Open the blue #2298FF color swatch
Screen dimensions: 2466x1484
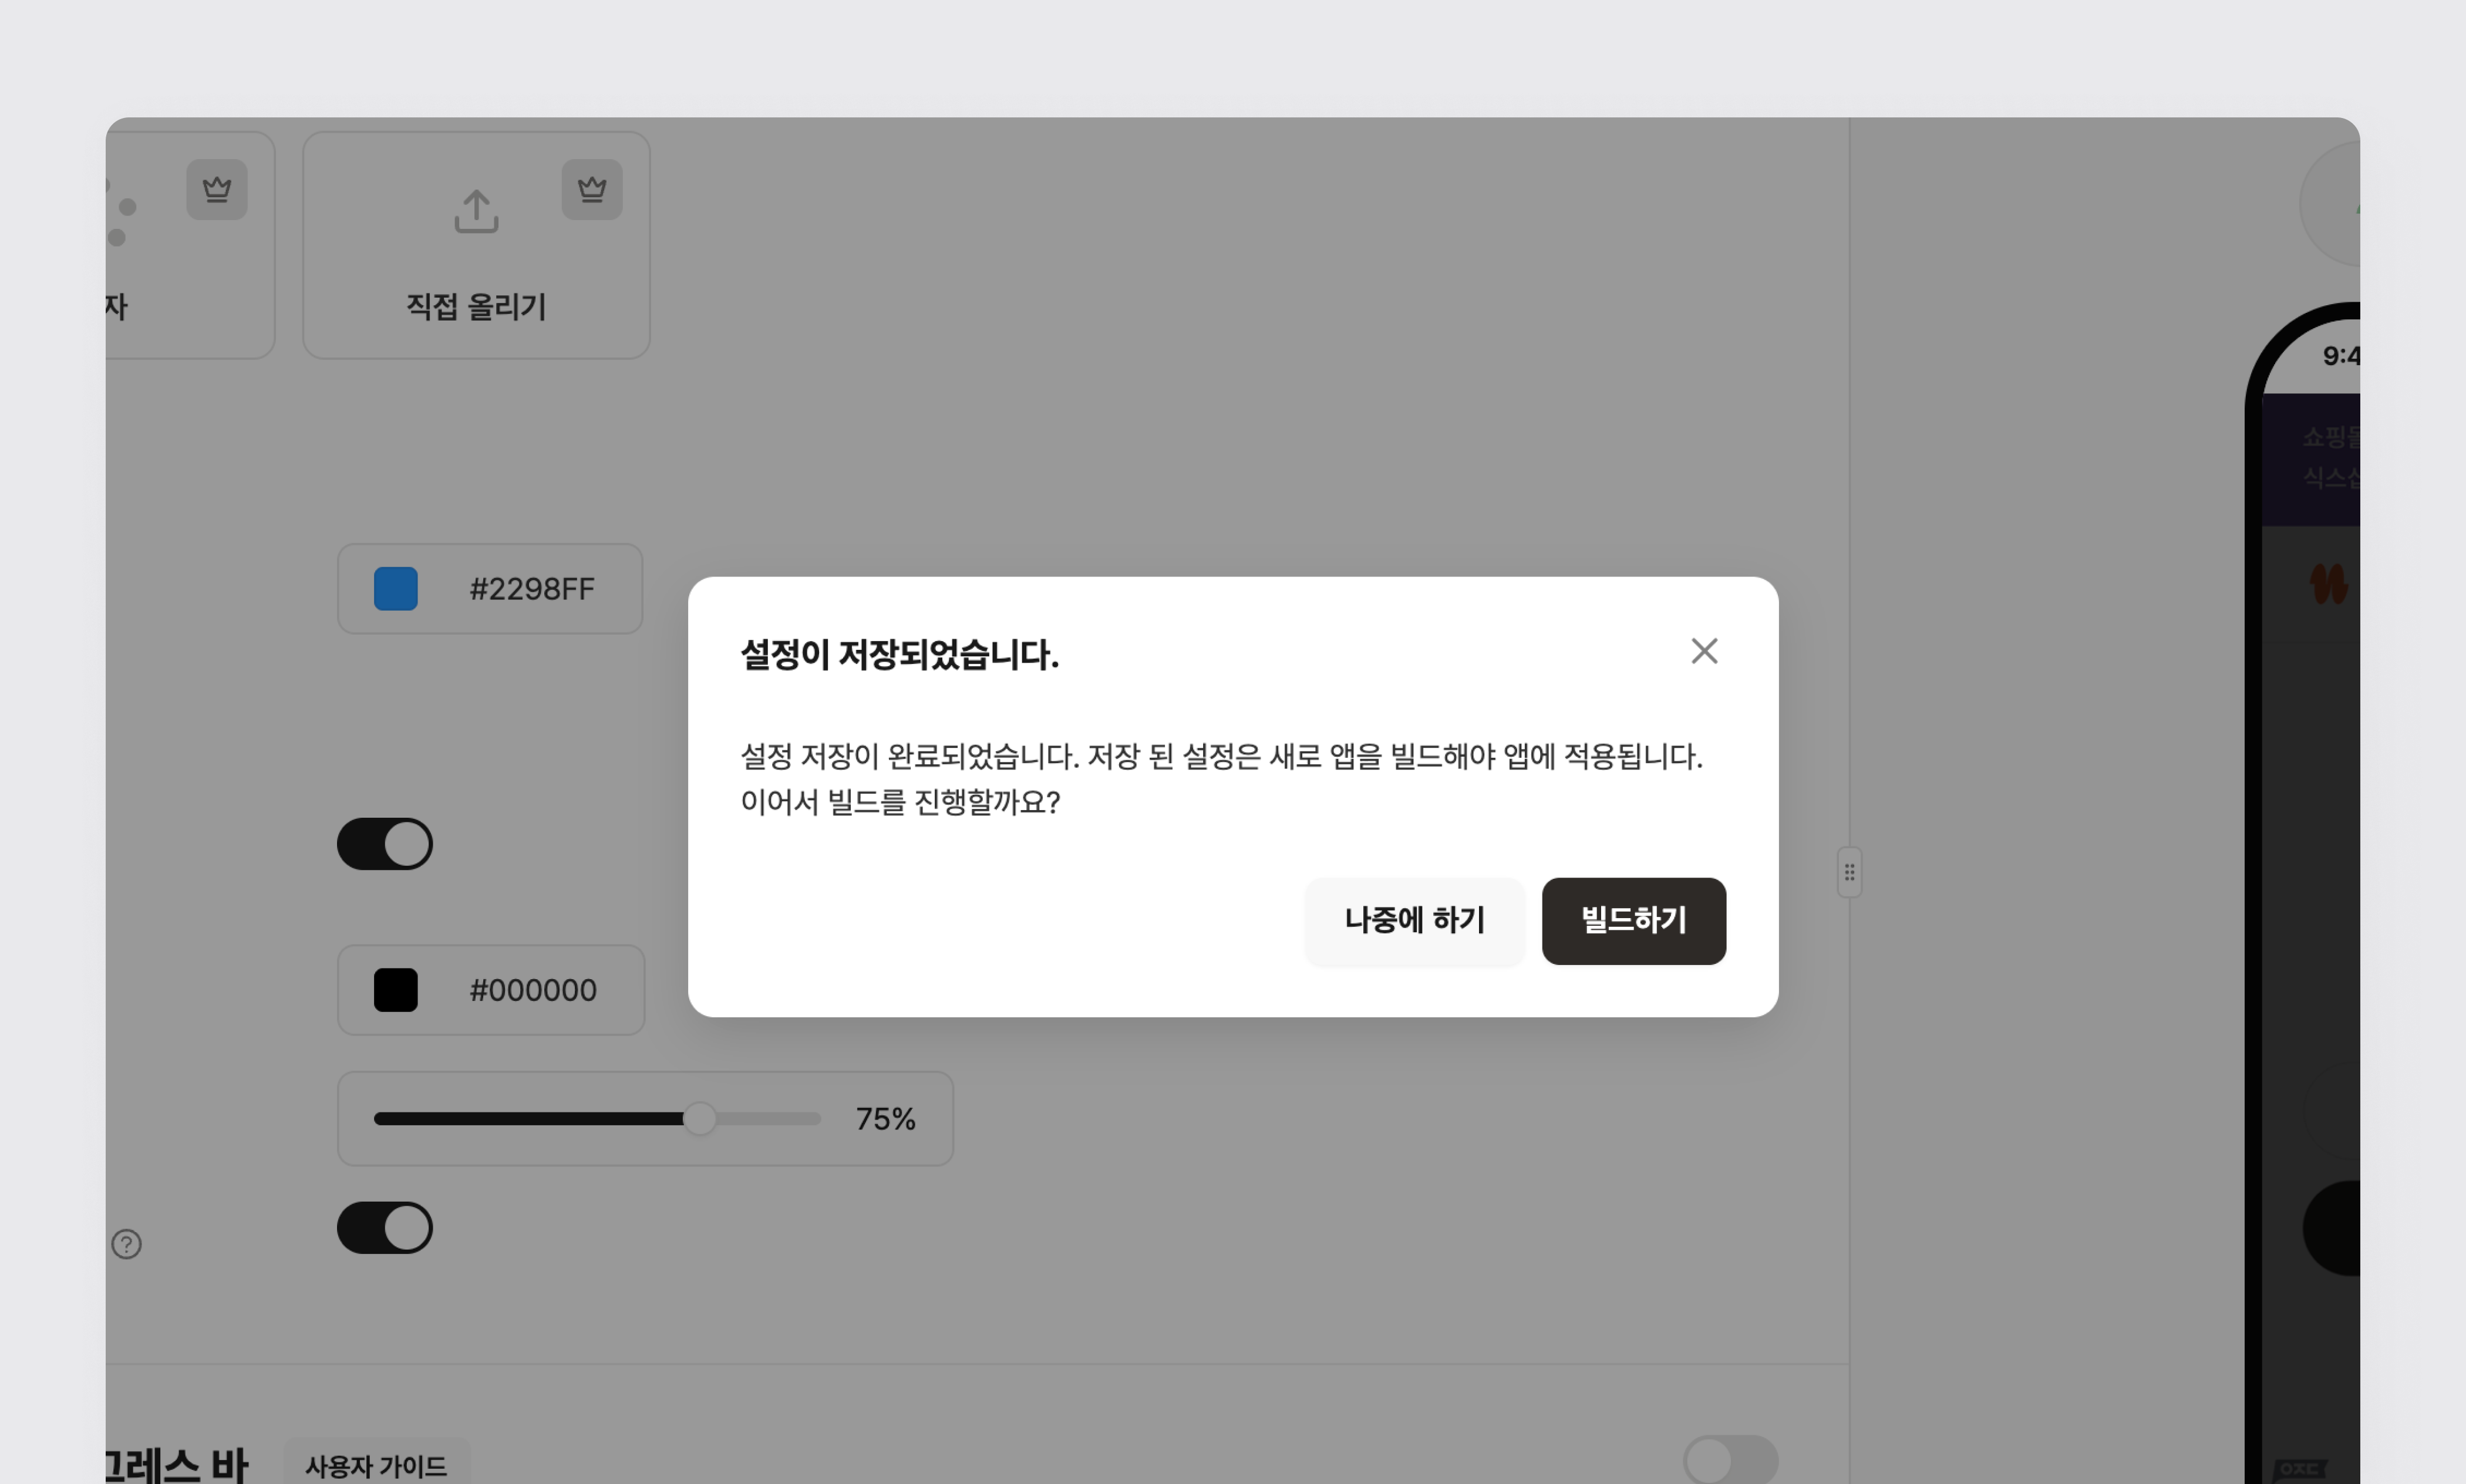pos(396,589)
